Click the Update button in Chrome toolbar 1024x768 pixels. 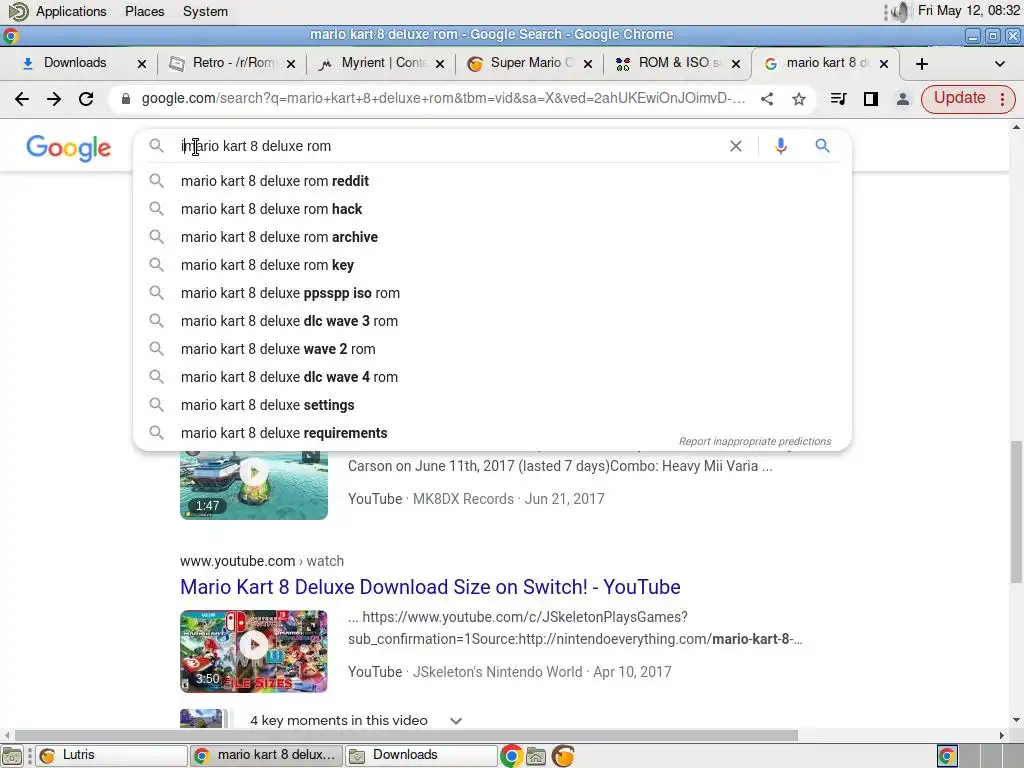(959, 98)
